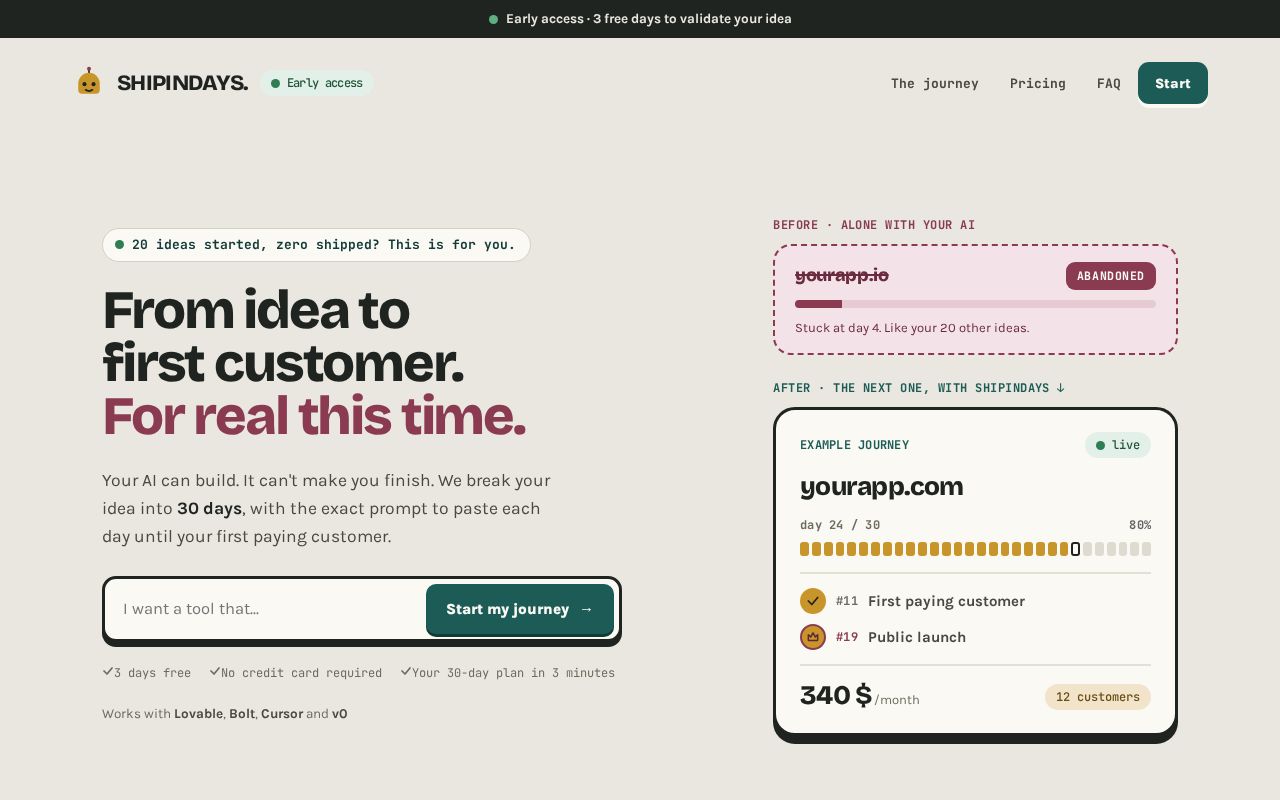Image resolution: width=1280 pixels, height=800 pixels.
Task: Click the green dot in the top banner
Action: click(493, 19)
